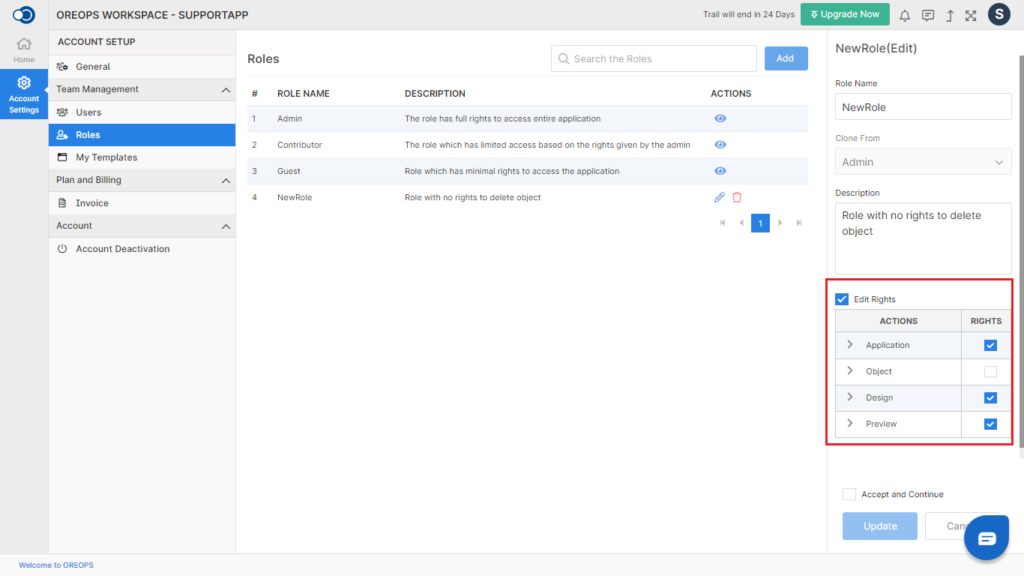The height and width of the screenshot is (576, 1024).
Task: Click page 1 pagination button
Action: point(760,223)
